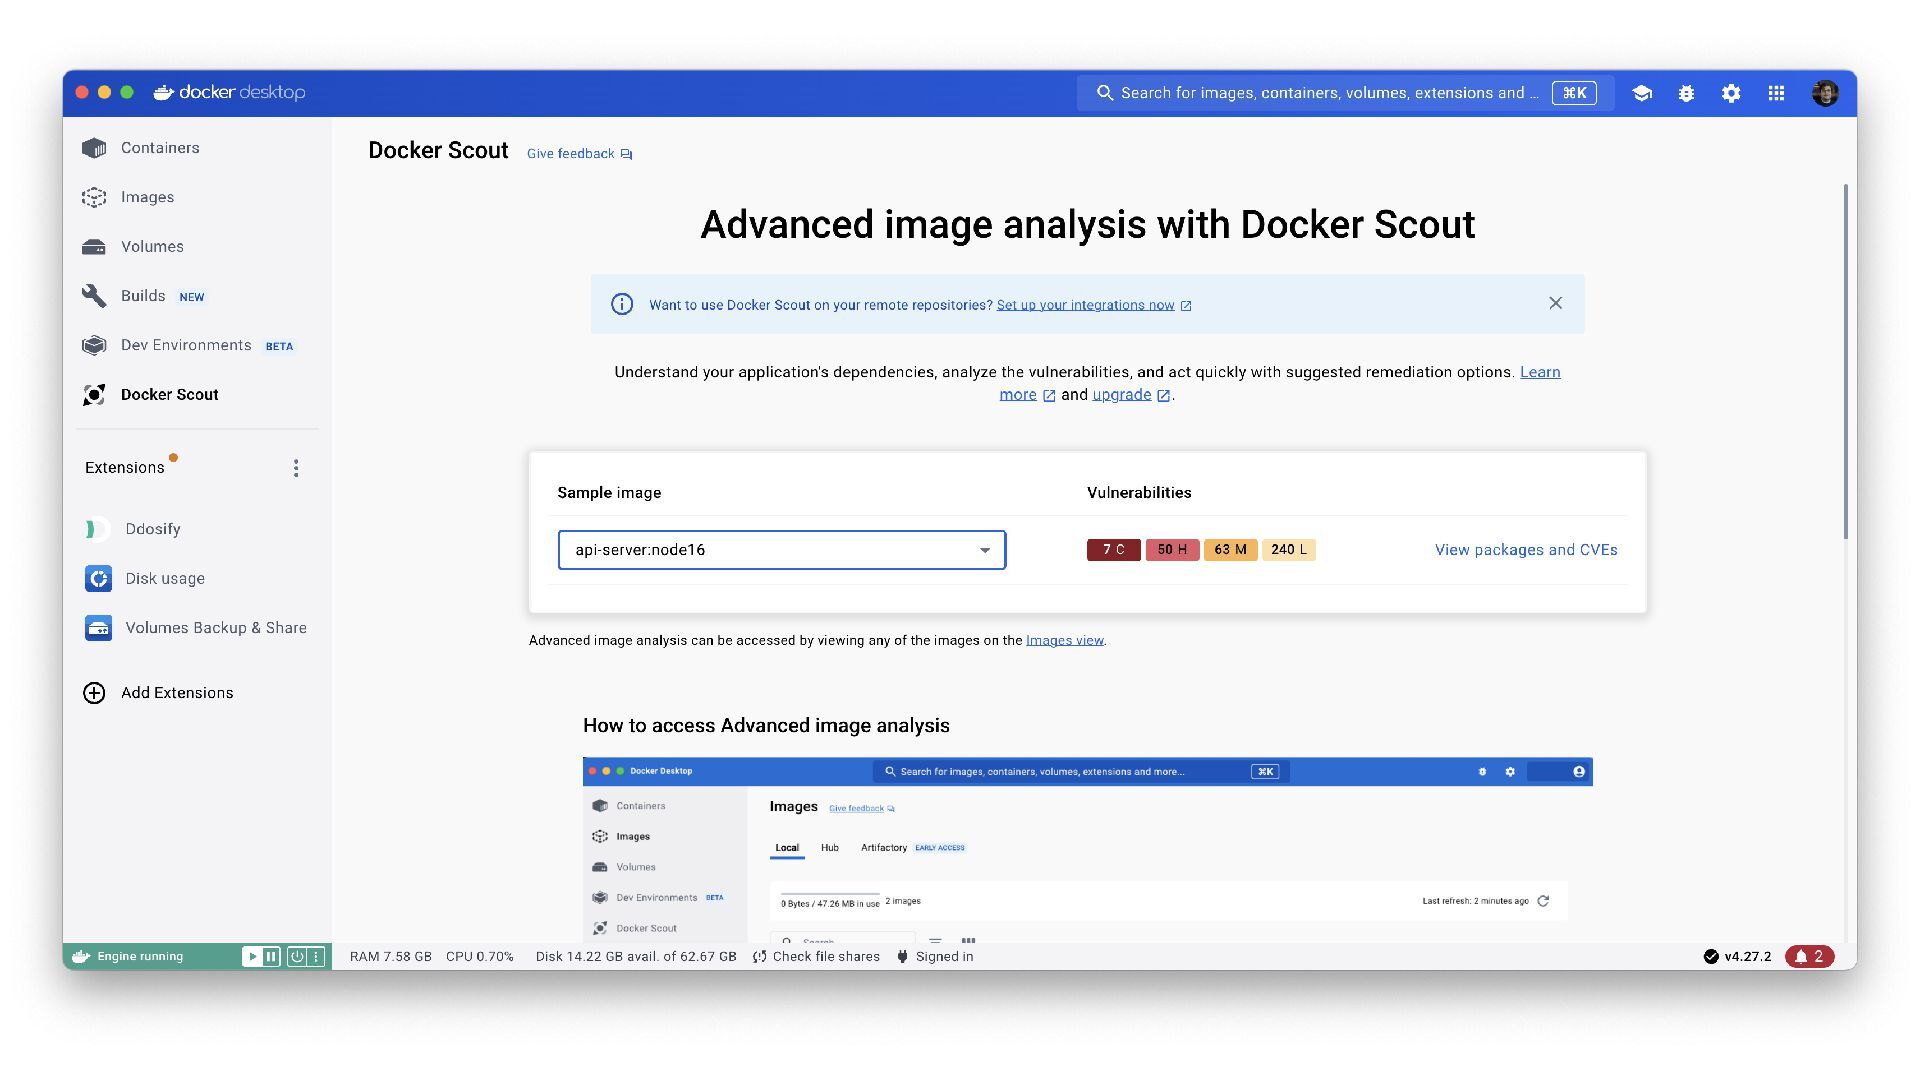Open Containers in the sidebar
The width and height of the screenshot is (1920, 1080).
[160, 148]
